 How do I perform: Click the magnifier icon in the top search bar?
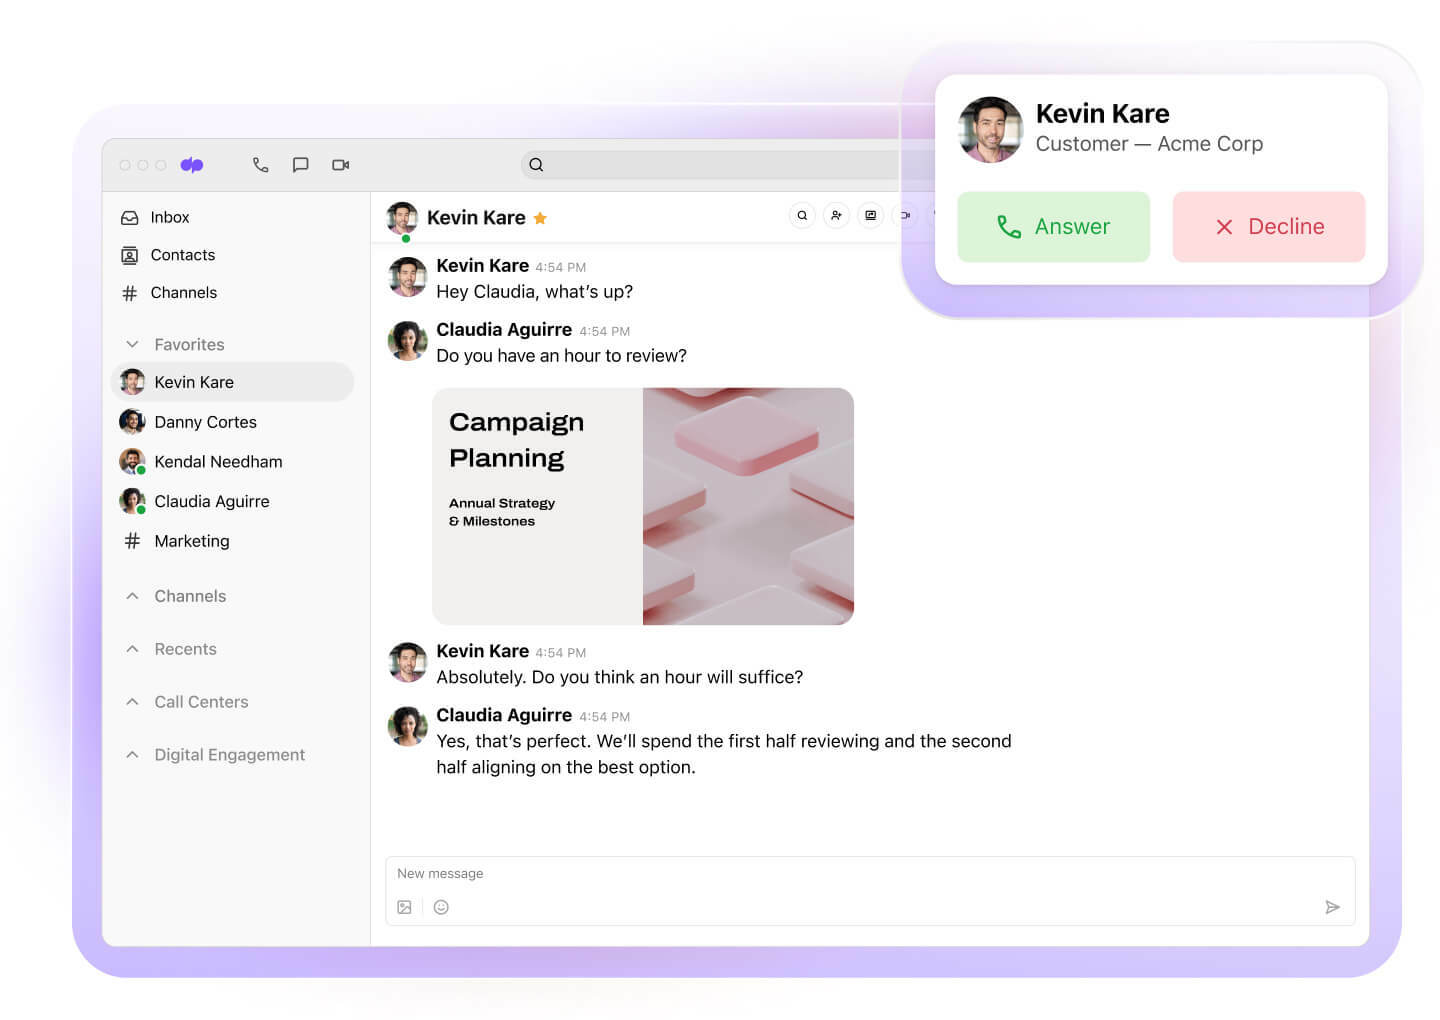click(536, 165)
